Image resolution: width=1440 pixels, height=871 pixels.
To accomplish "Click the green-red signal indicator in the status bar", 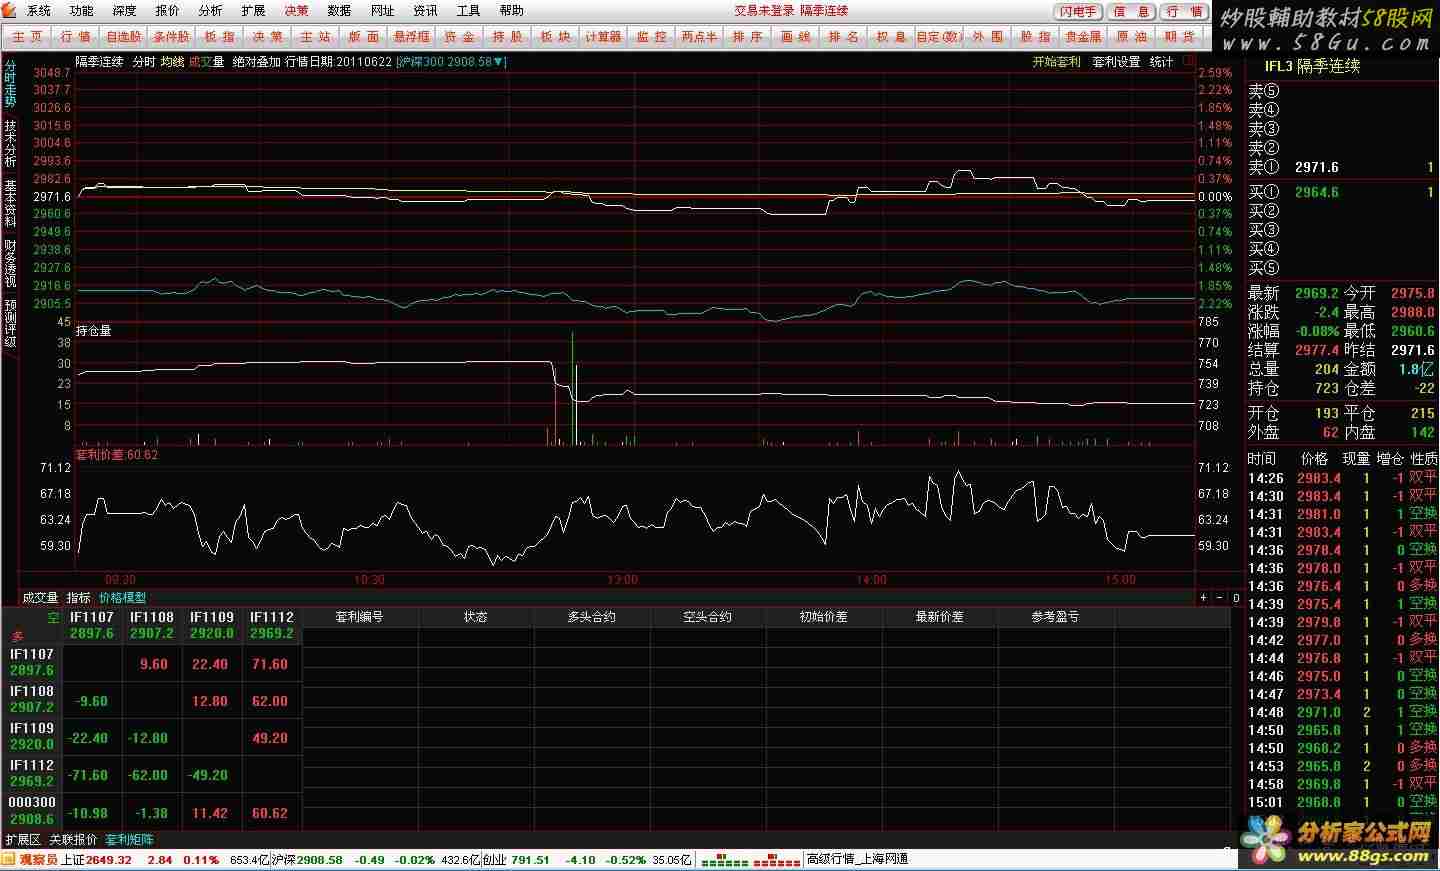I will [x=750, y=860].
